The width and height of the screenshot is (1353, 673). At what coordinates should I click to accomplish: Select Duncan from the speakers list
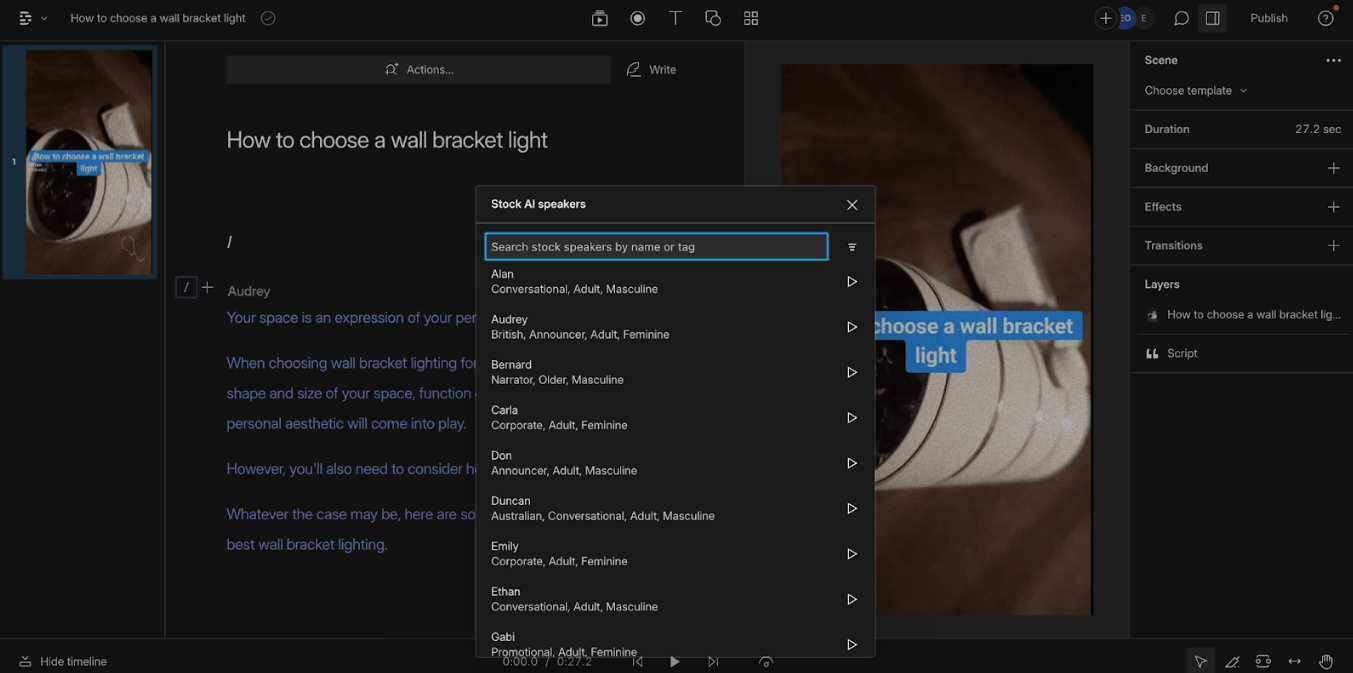coord(602,508)
